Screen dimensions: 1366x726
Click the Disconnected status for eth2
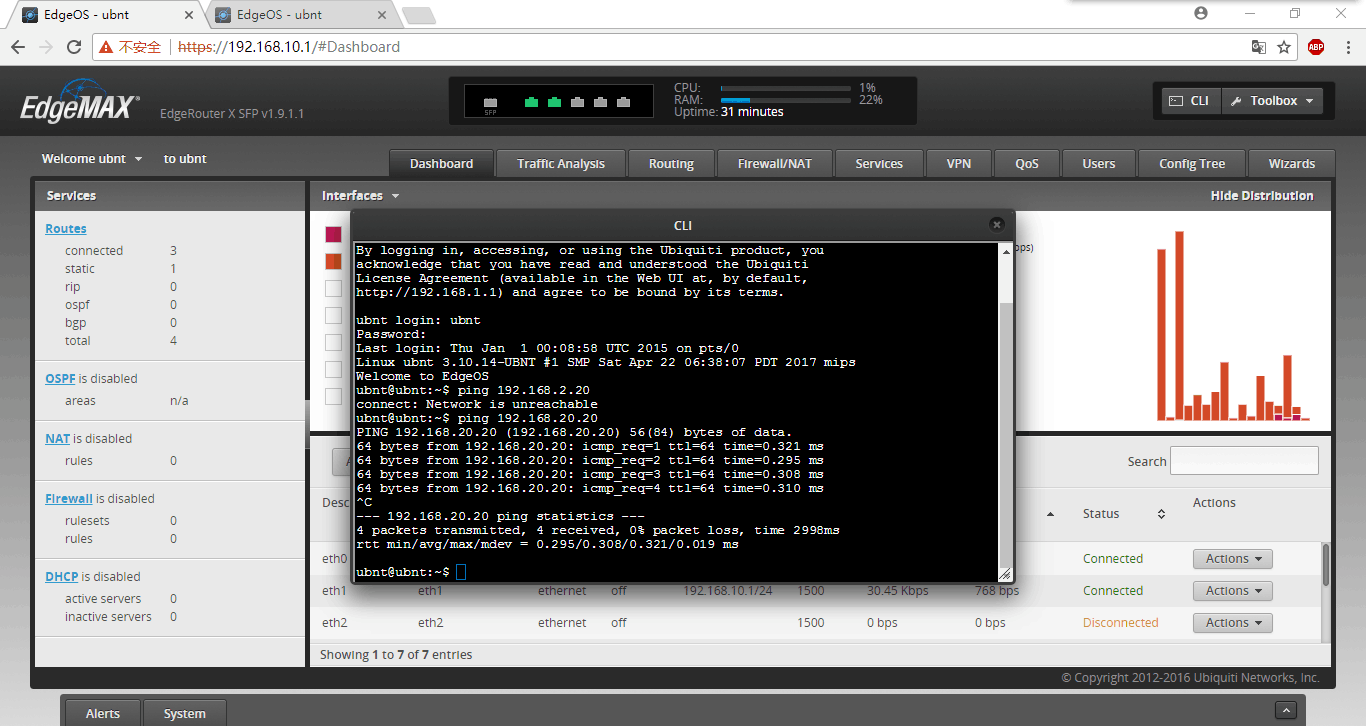pyautogui.click(x=1120, y=623)
